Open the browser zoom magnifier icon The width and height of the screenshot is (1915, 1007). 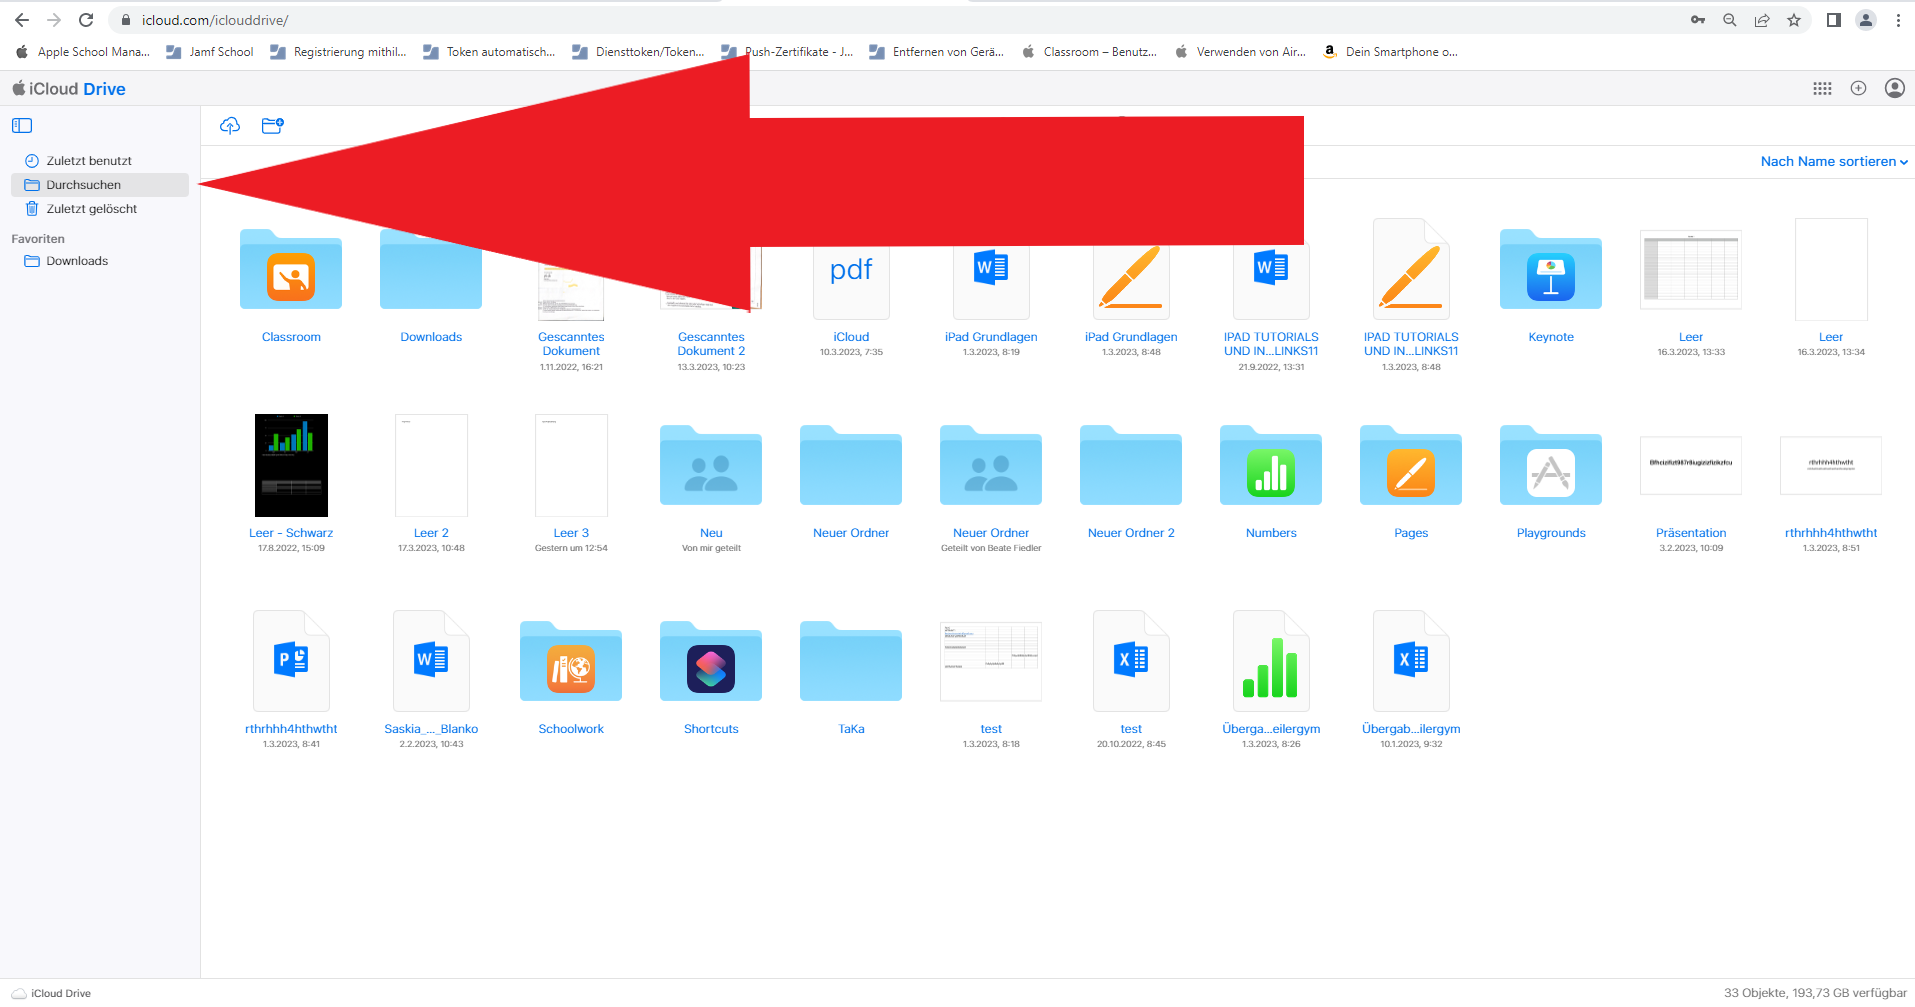coord(1729,20)
